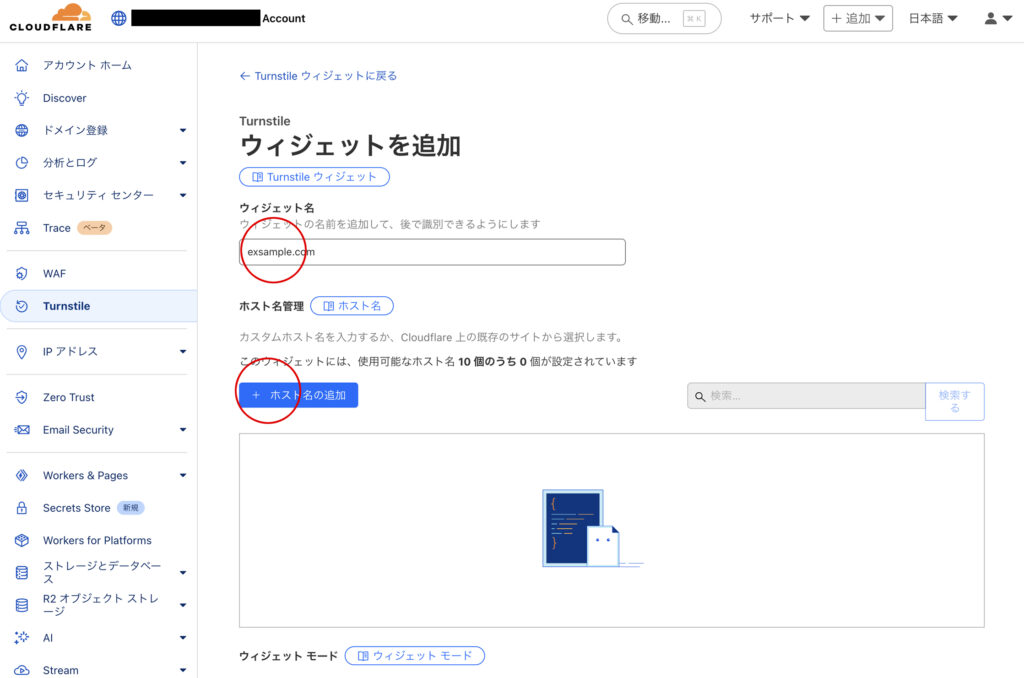Click the 新規 badge next to Secrets Store

131,508
